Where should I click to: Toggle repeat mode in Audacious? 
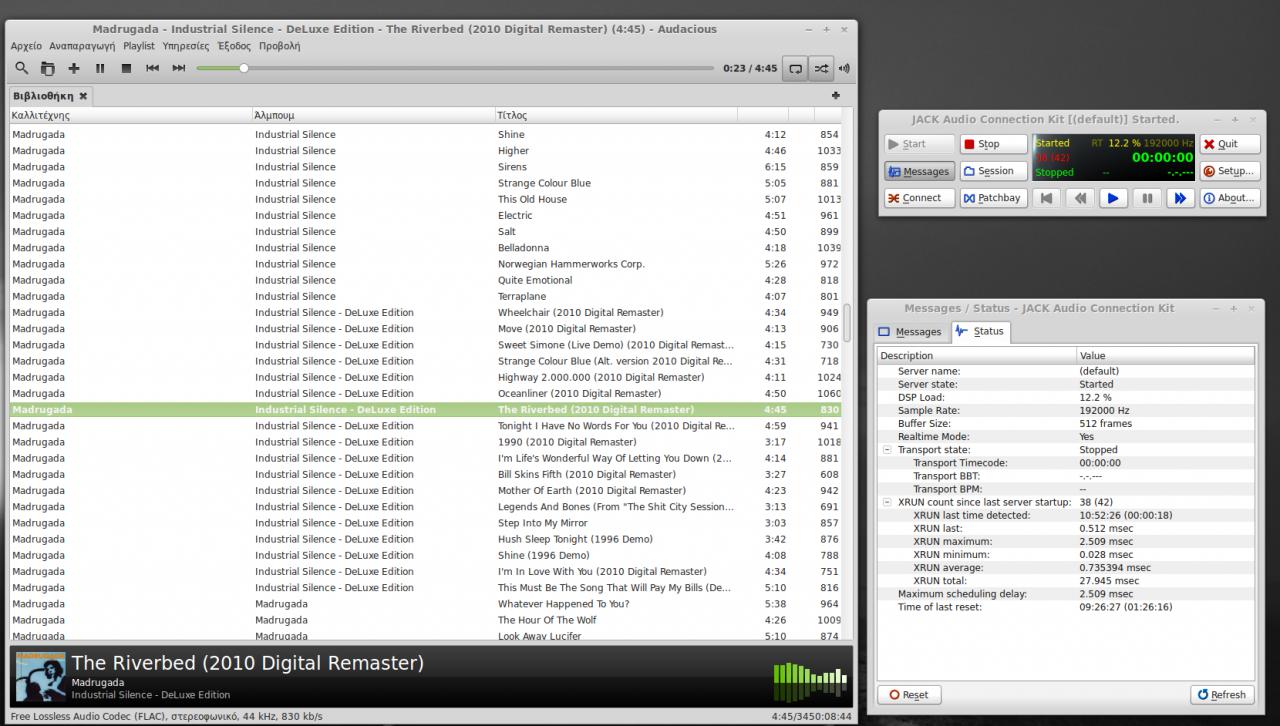point(795,68)
